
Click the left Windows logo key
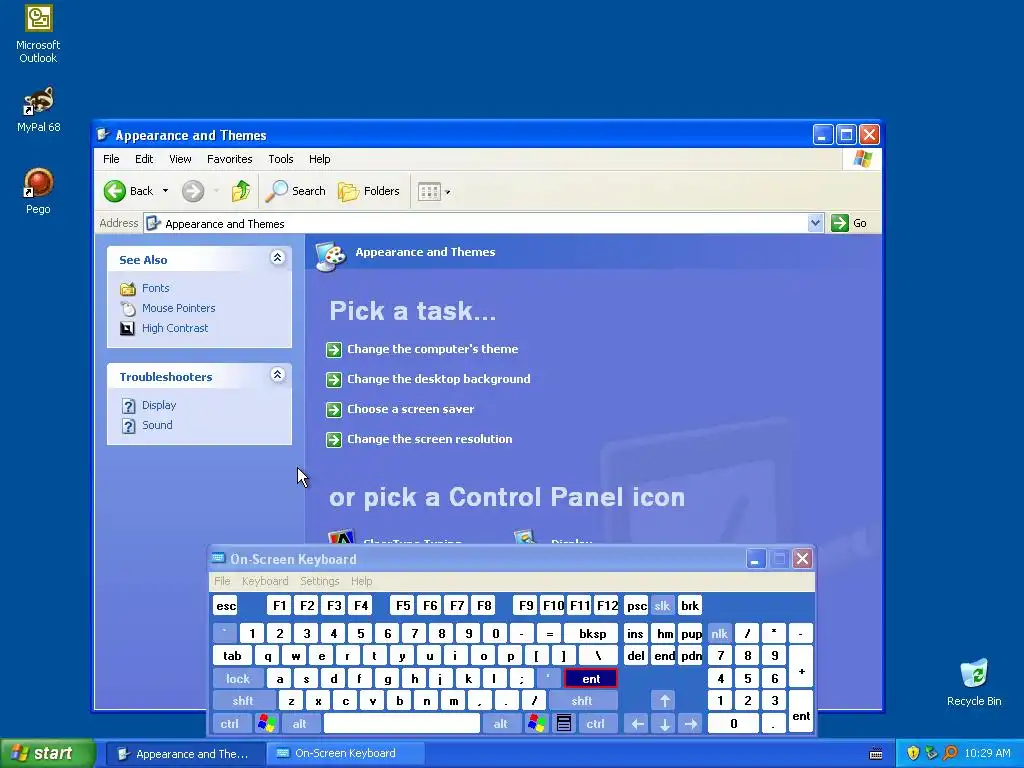coord(266,724)
